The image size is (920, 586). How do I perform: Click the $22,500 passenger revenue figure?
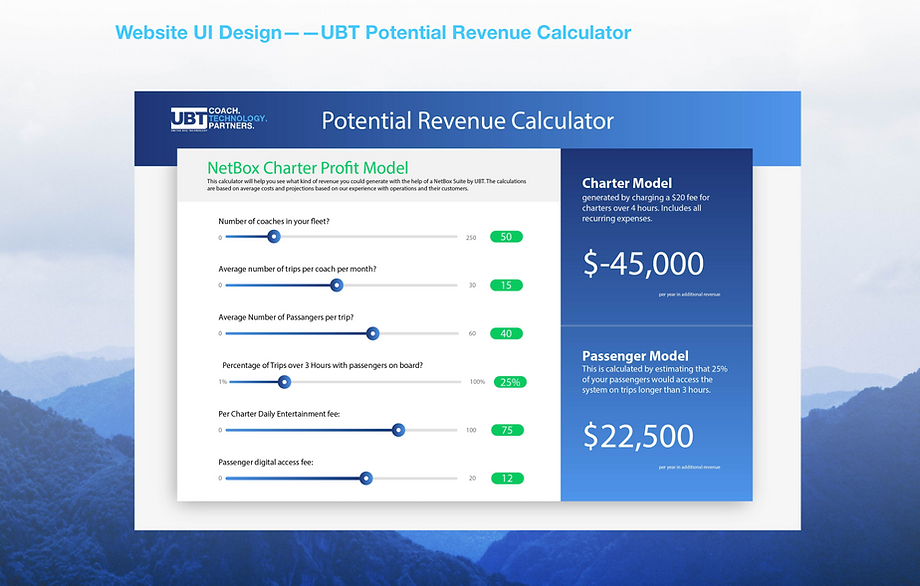point(638,436)
